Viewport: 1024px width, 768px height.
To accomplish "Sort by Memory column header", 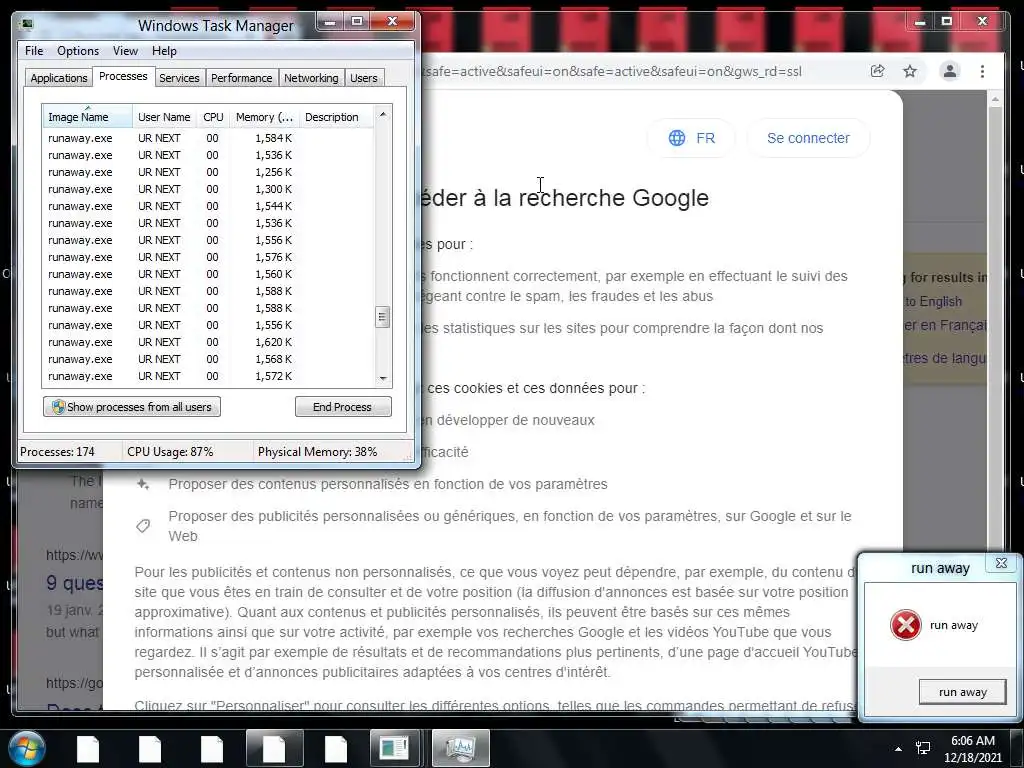I will (264, 117).
